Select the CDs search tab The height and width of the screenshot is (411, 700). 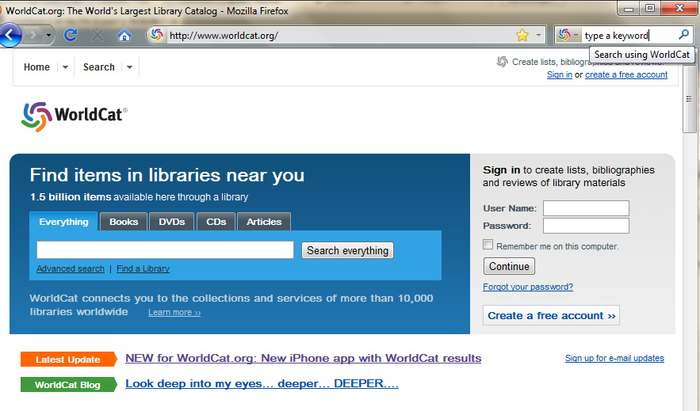[216, 222]
